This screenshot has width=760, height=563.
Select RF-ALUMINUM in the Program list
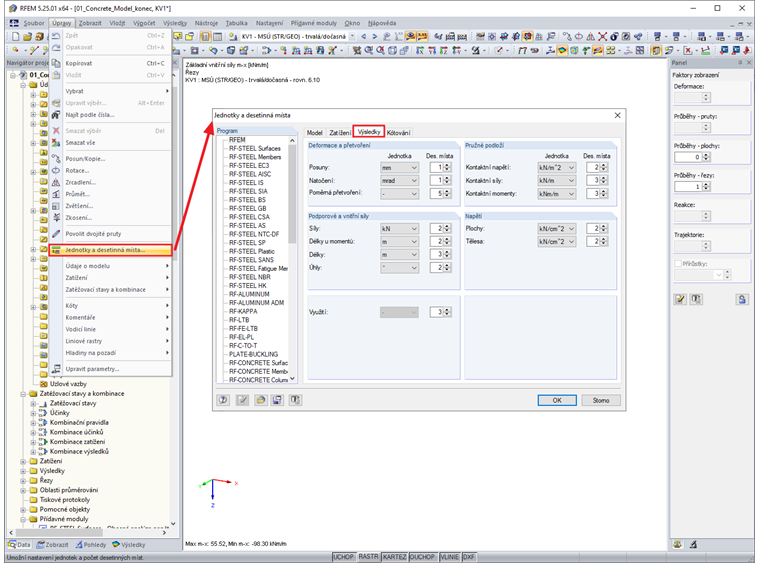(x=249, y=294)
